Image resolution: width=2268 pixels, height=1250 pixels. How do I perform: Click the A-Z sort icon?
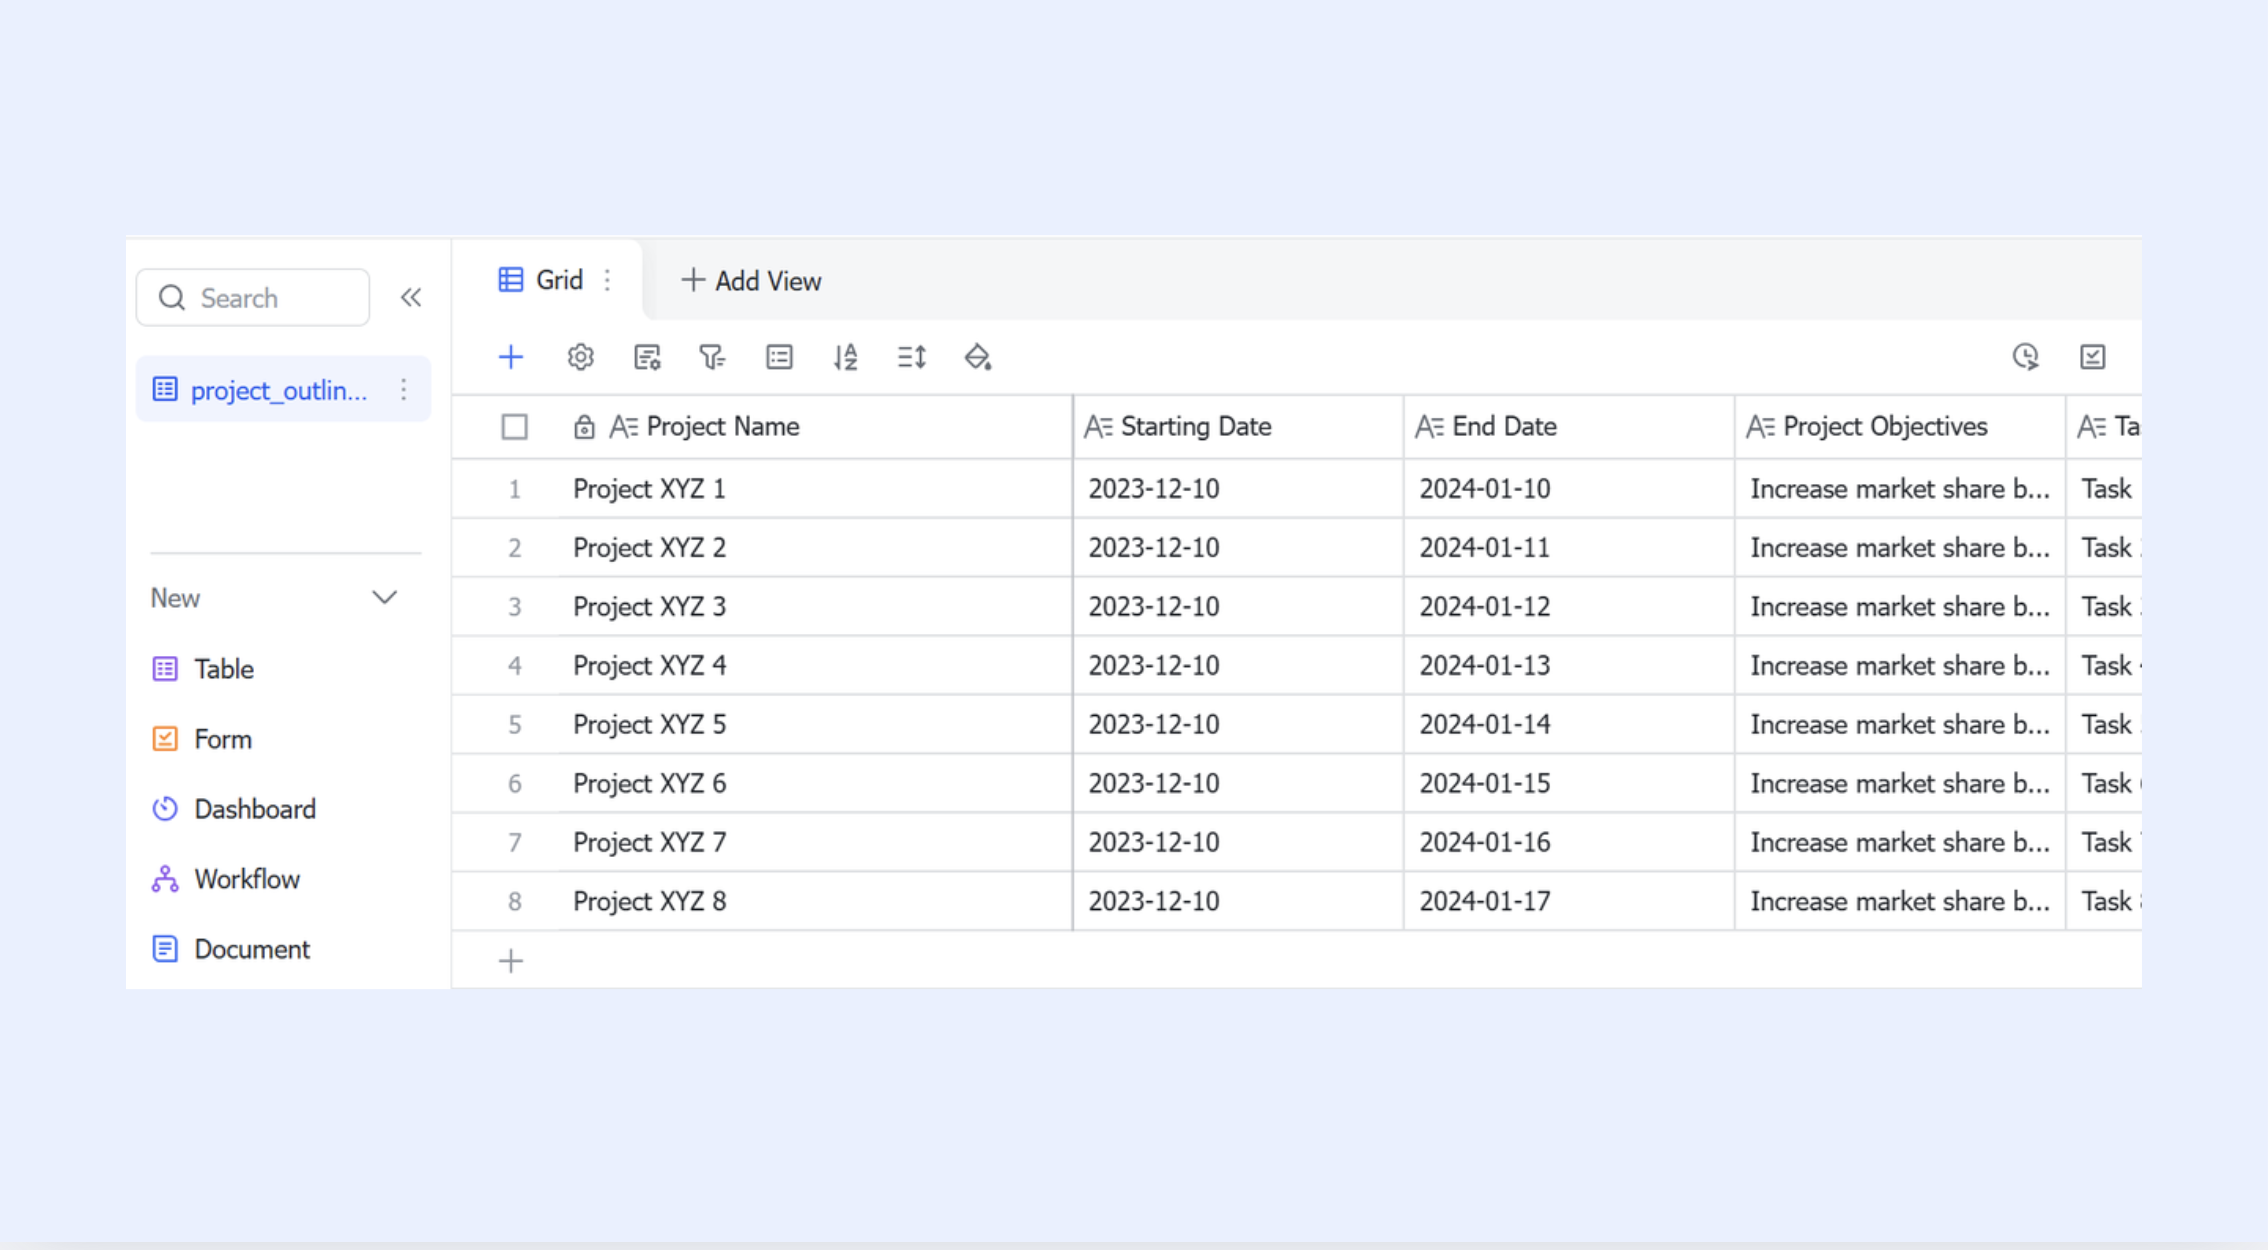click(x=845, y=357)
